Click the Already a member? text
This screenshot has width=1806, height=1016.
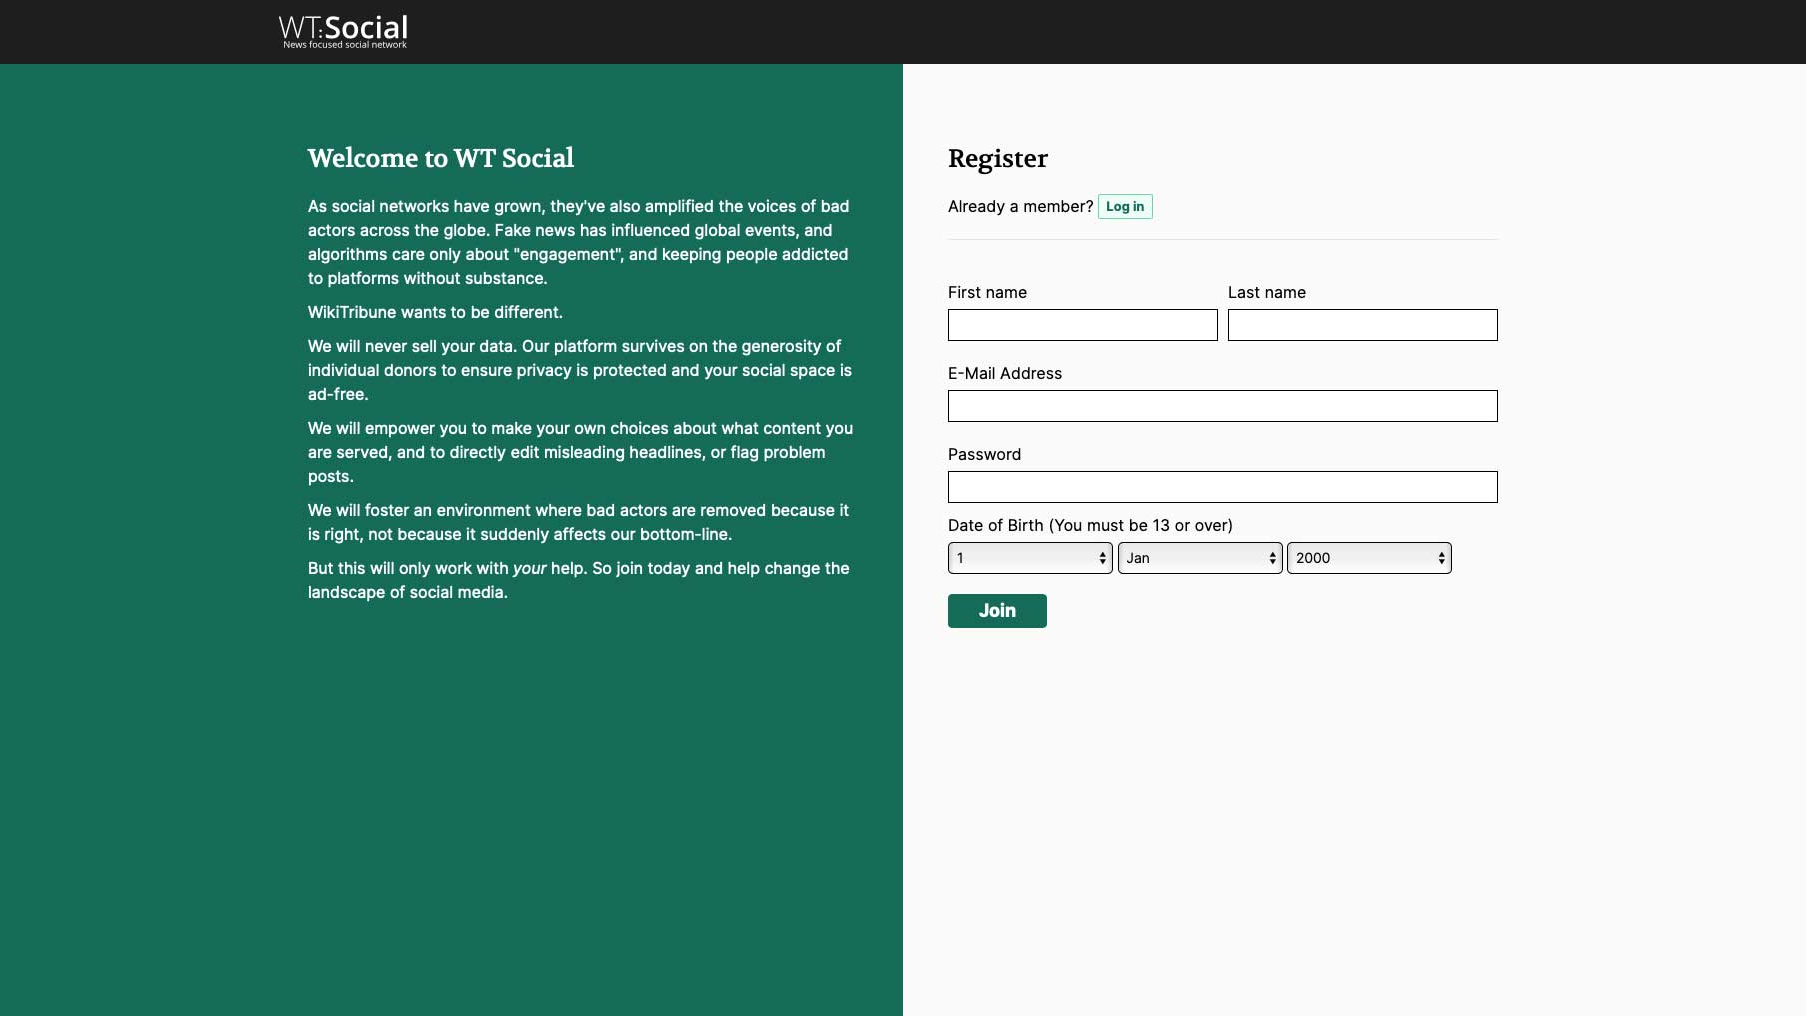(x=1020, y=207)
